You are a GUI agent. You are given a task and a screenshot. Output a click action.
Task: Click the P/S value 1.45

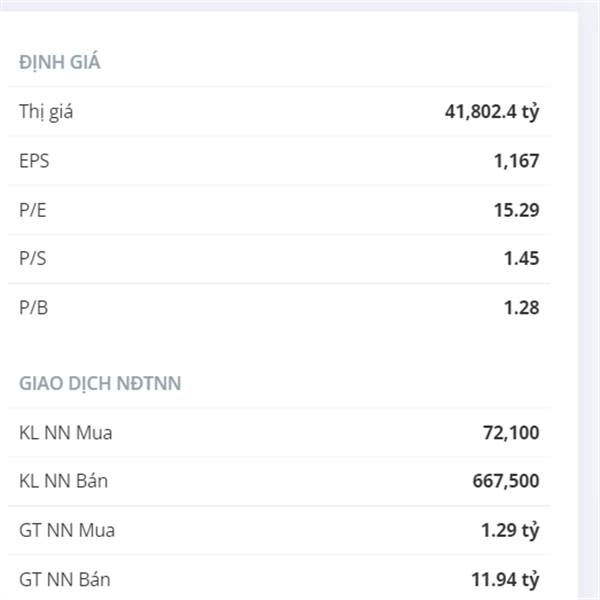pyautogui.click(x=522, y=258)
